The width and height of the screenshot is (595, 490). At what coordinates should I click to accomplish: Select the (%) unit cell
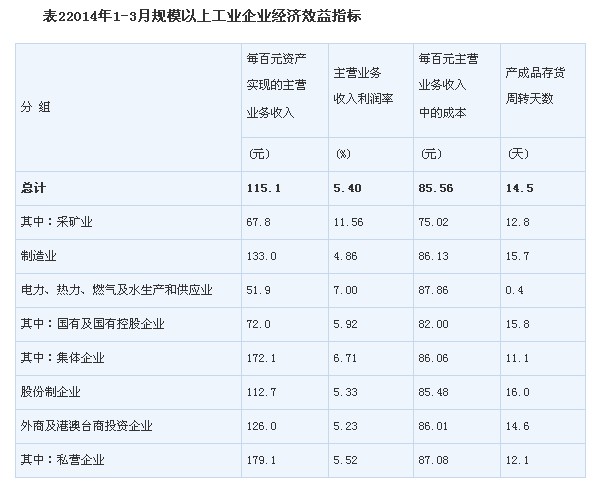(x=343, y=154)
